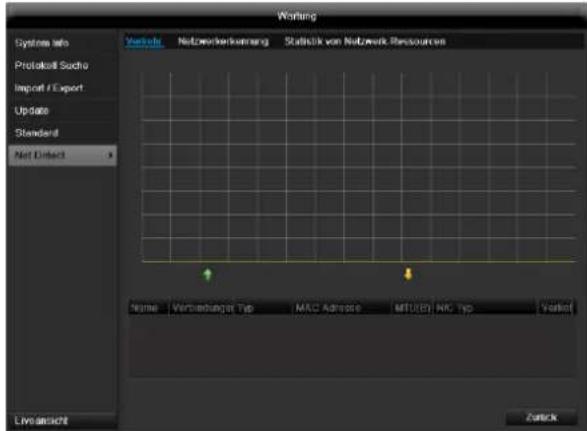This screenshot has height=431, width=587.
Task: Click the green upload arrow icon
Action: click(207, 274)
